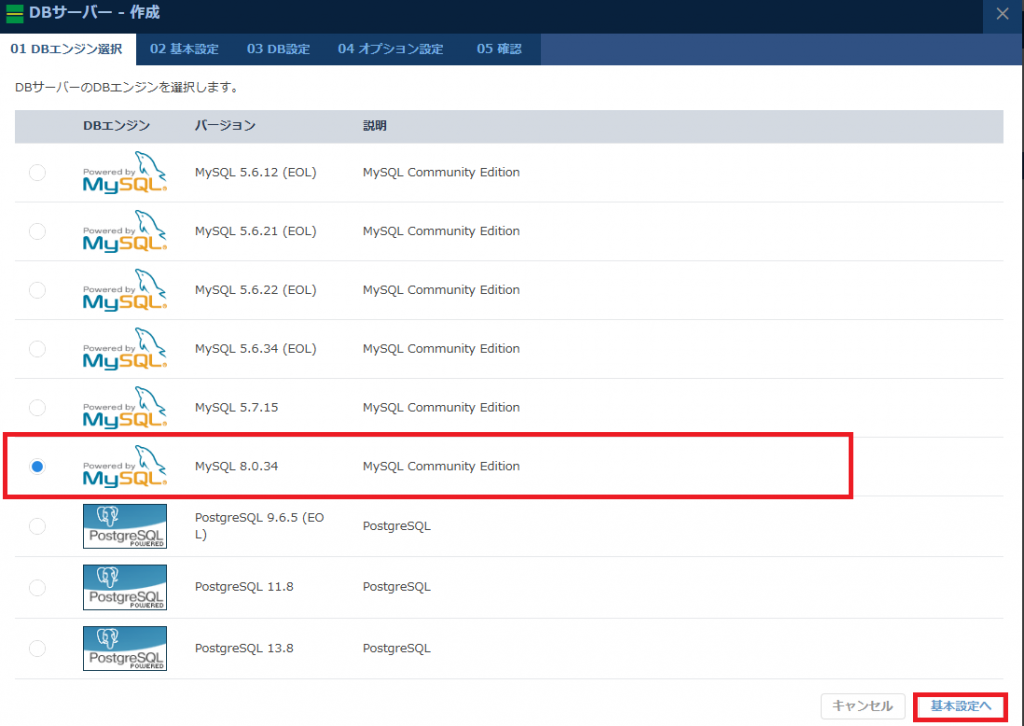This screenshot has height=726, width=1024.
Task: Click the PostgreSQL logo in the 13.8 row
Action: (125, 648)
